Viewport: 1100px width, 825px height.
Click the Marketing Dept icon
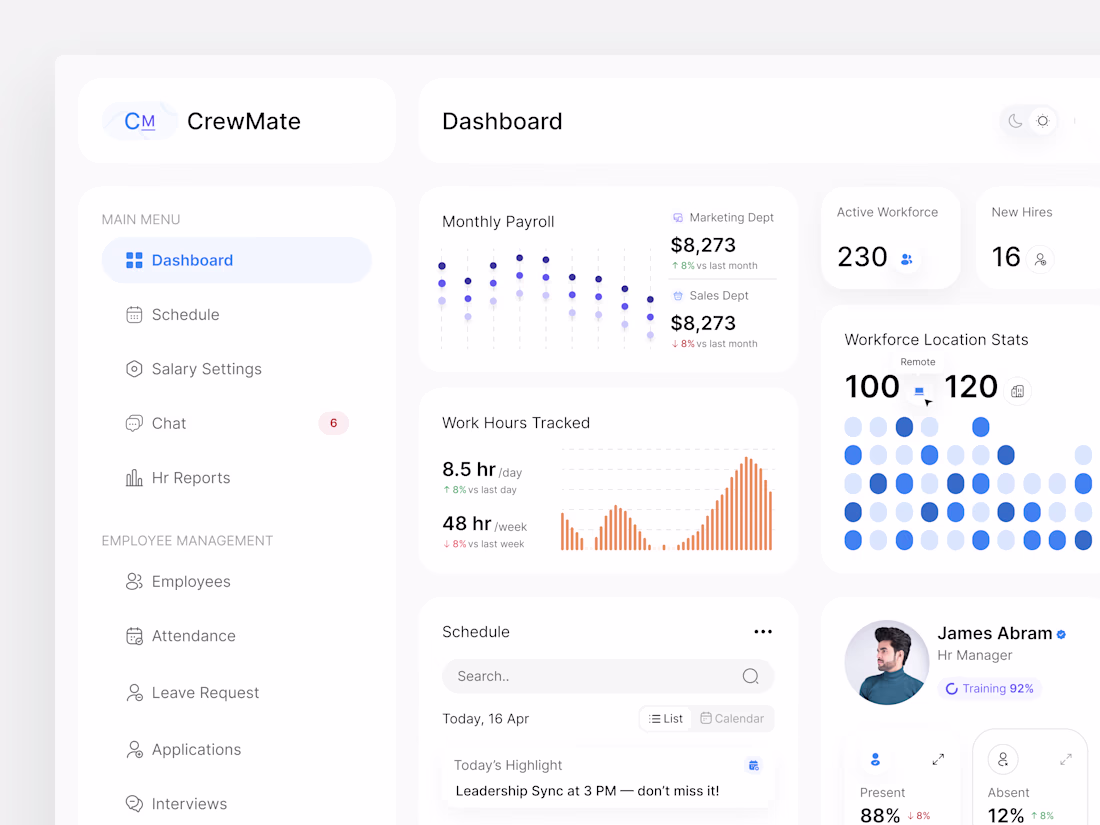click(x=678, y=218)
